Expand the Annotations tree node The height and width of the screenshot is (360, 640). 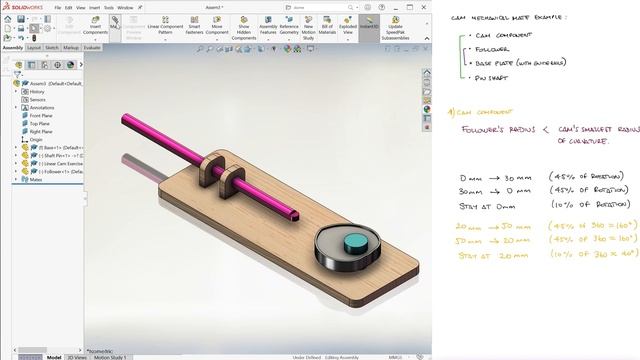16,107
